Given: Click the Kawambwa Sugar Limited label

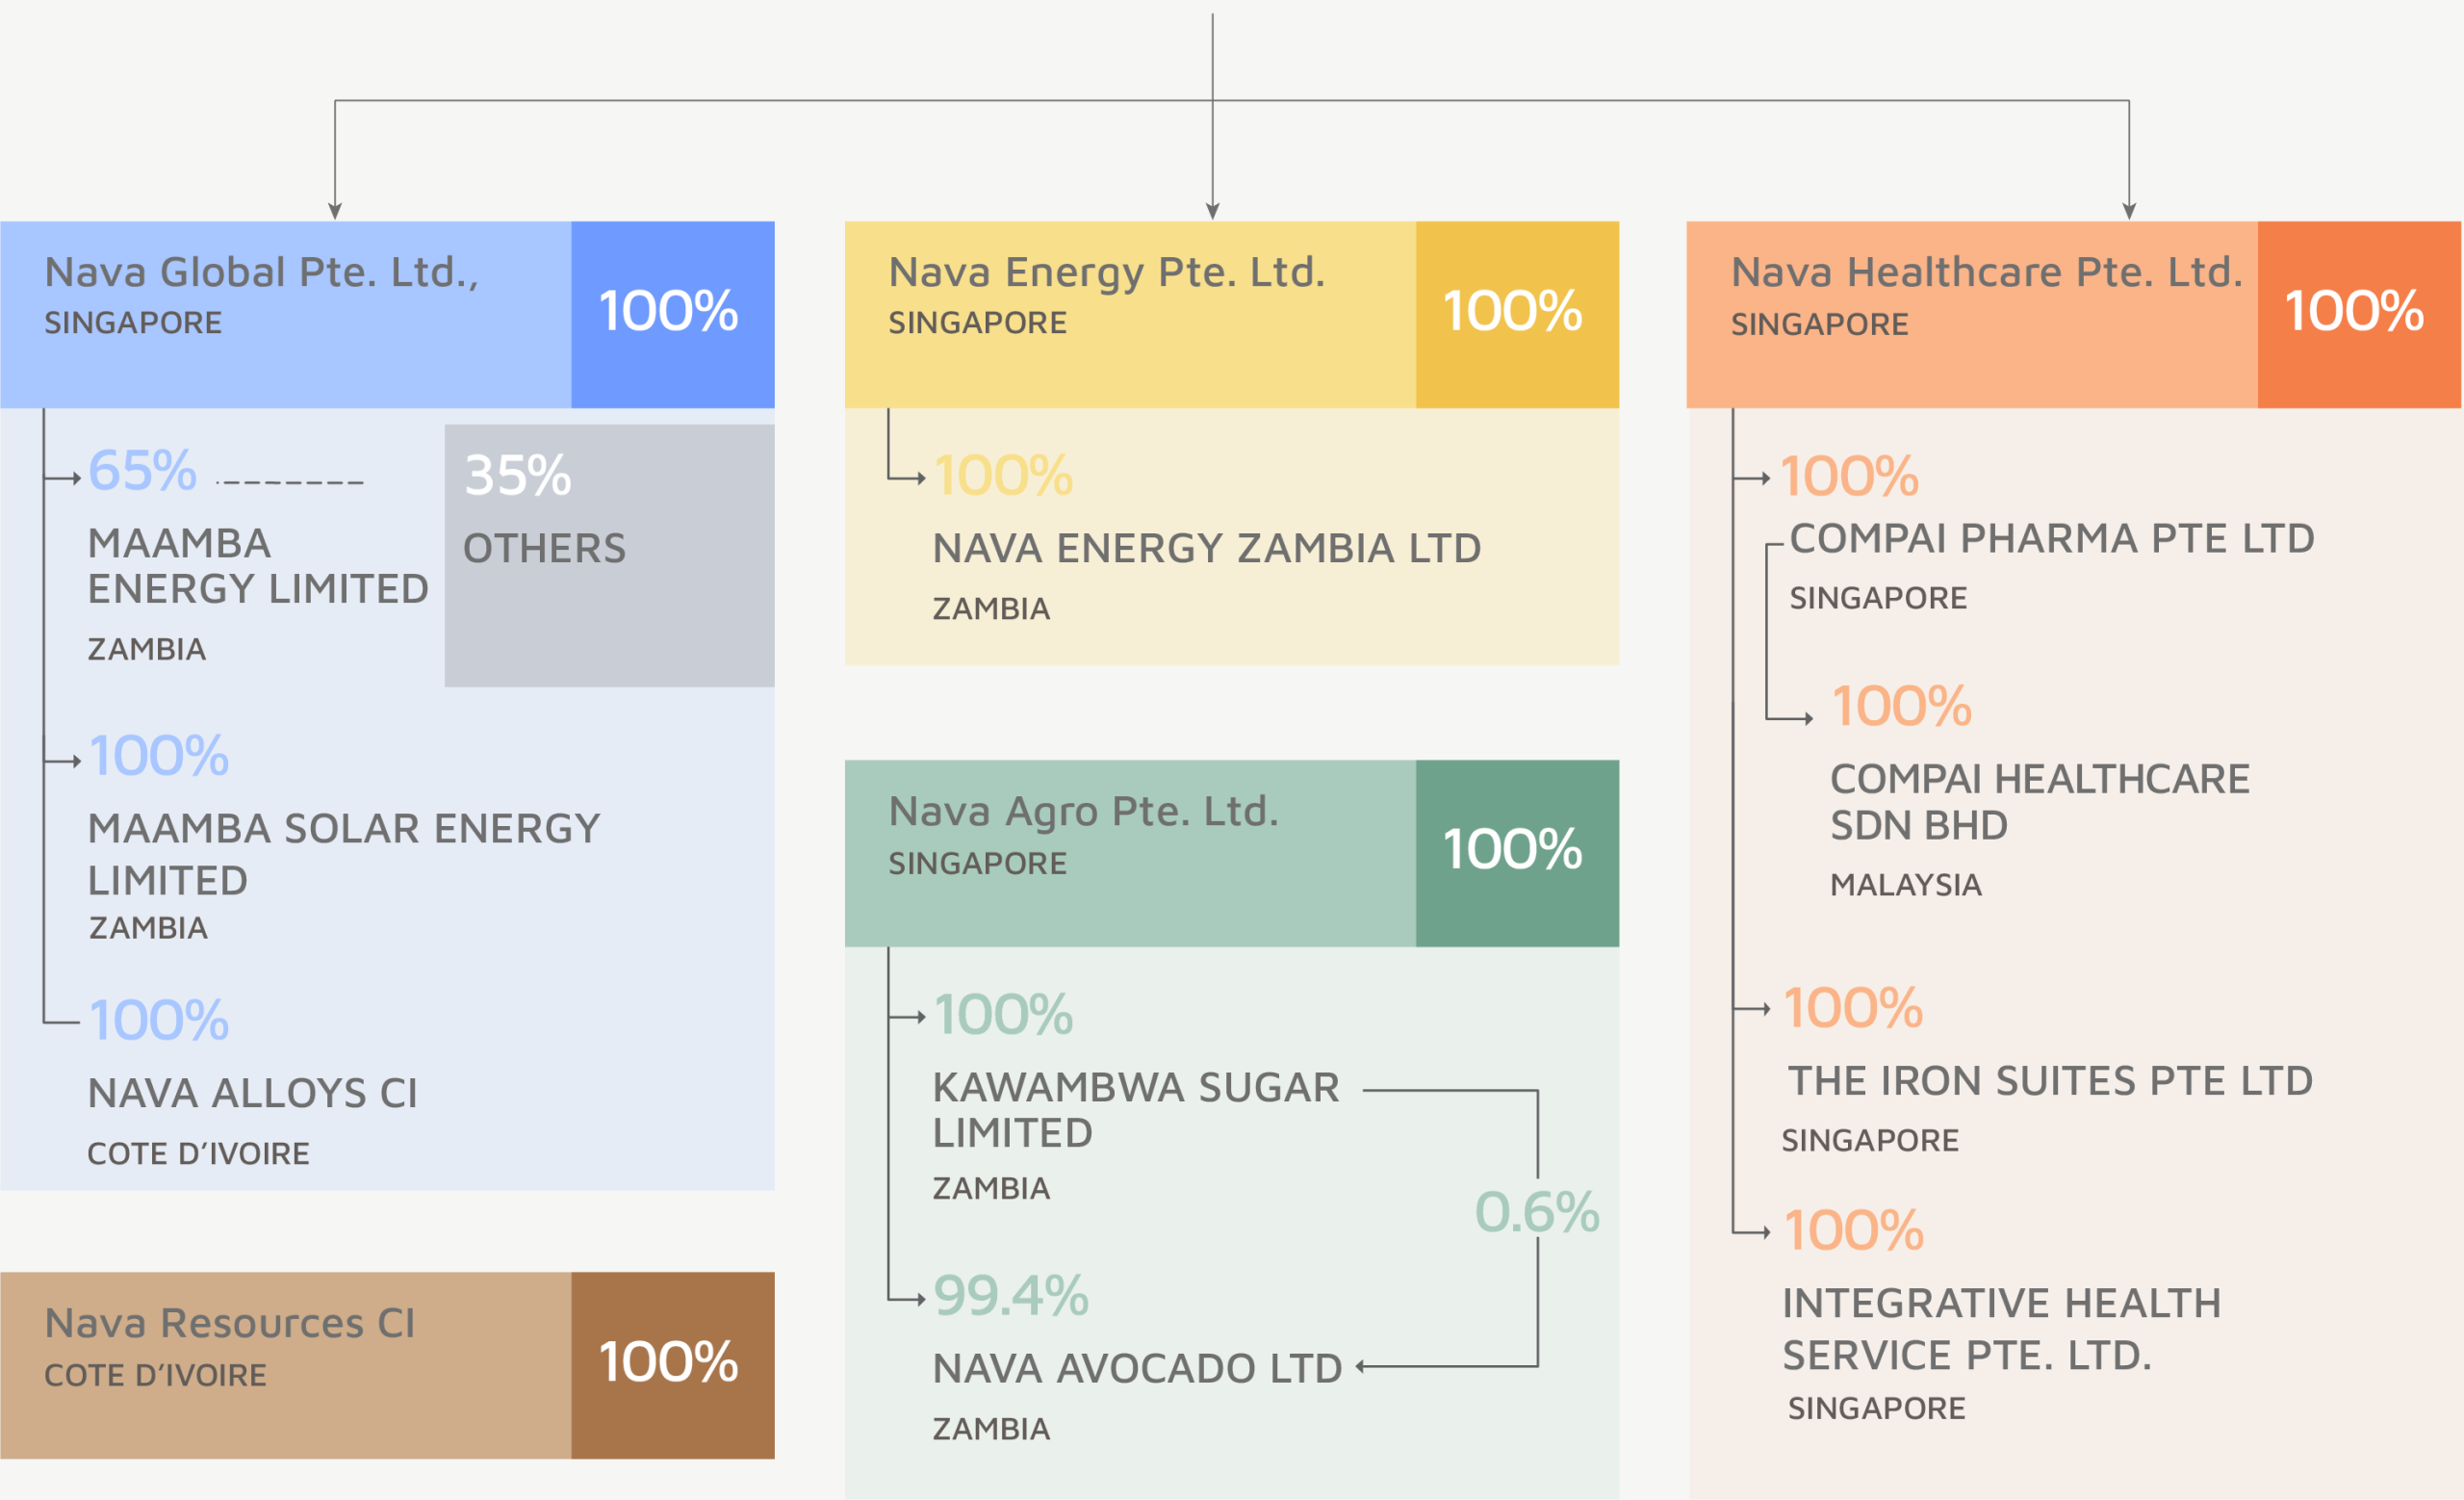Looking at the screenshot, I should (1135, 1110).
